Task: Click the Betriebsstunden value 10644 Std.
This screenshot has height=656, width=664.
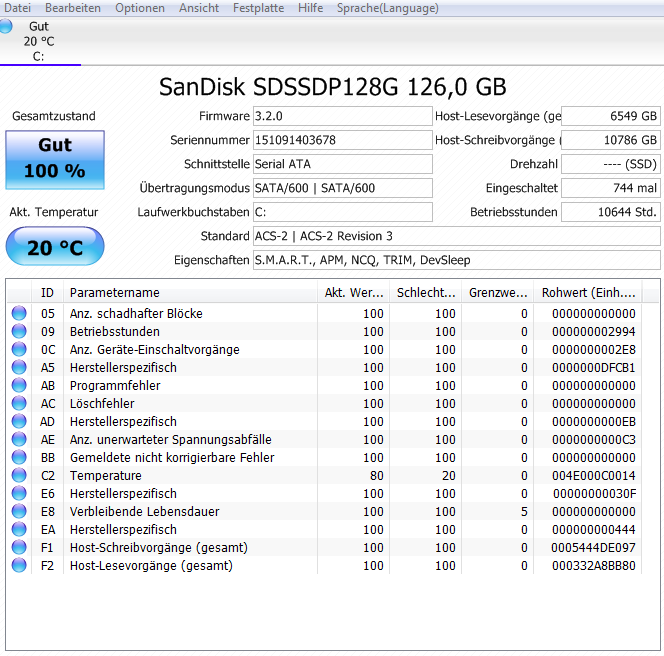Action: tap(611, 212)
